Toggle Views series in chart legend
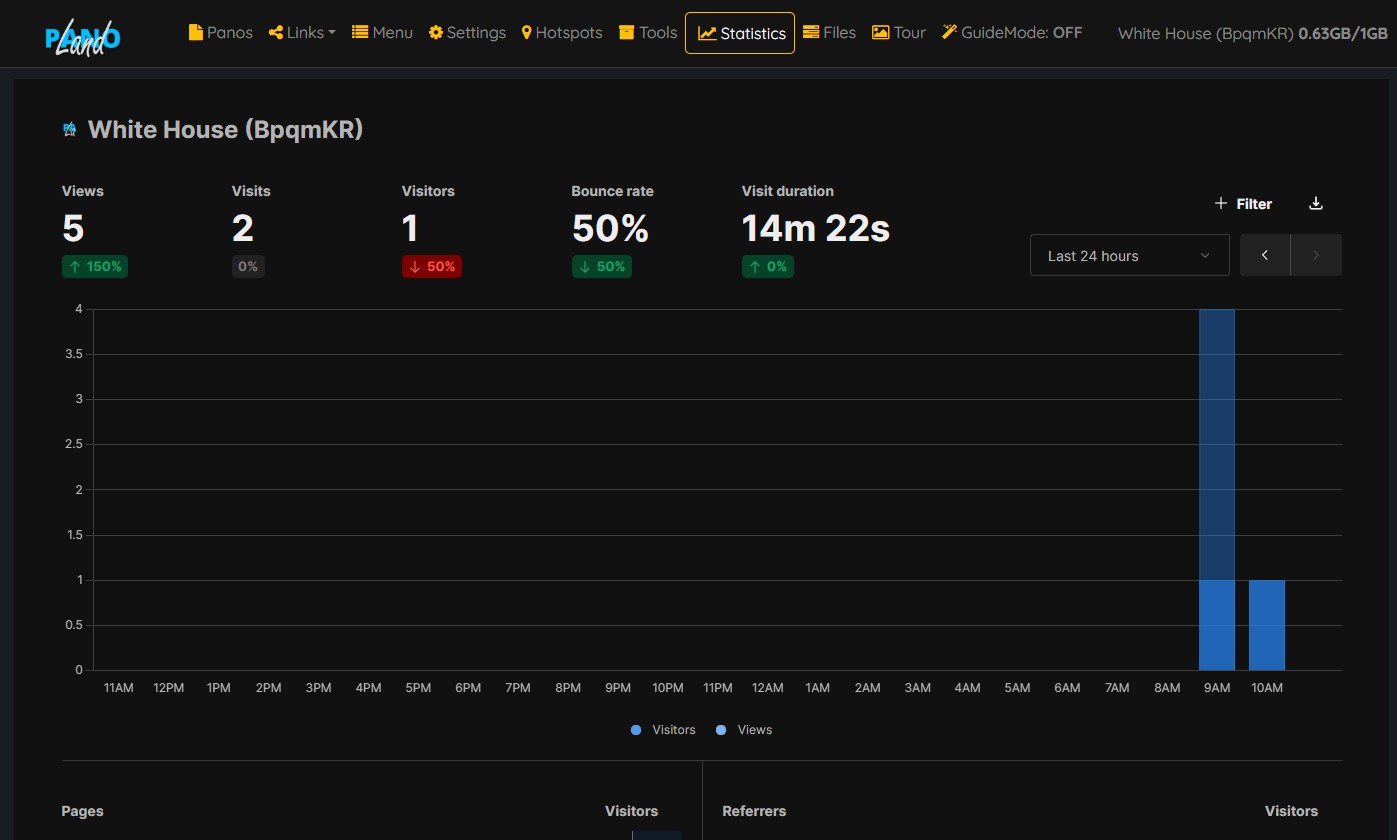The height and width of the screenshot is (840, 1397). tap(744, 730)
